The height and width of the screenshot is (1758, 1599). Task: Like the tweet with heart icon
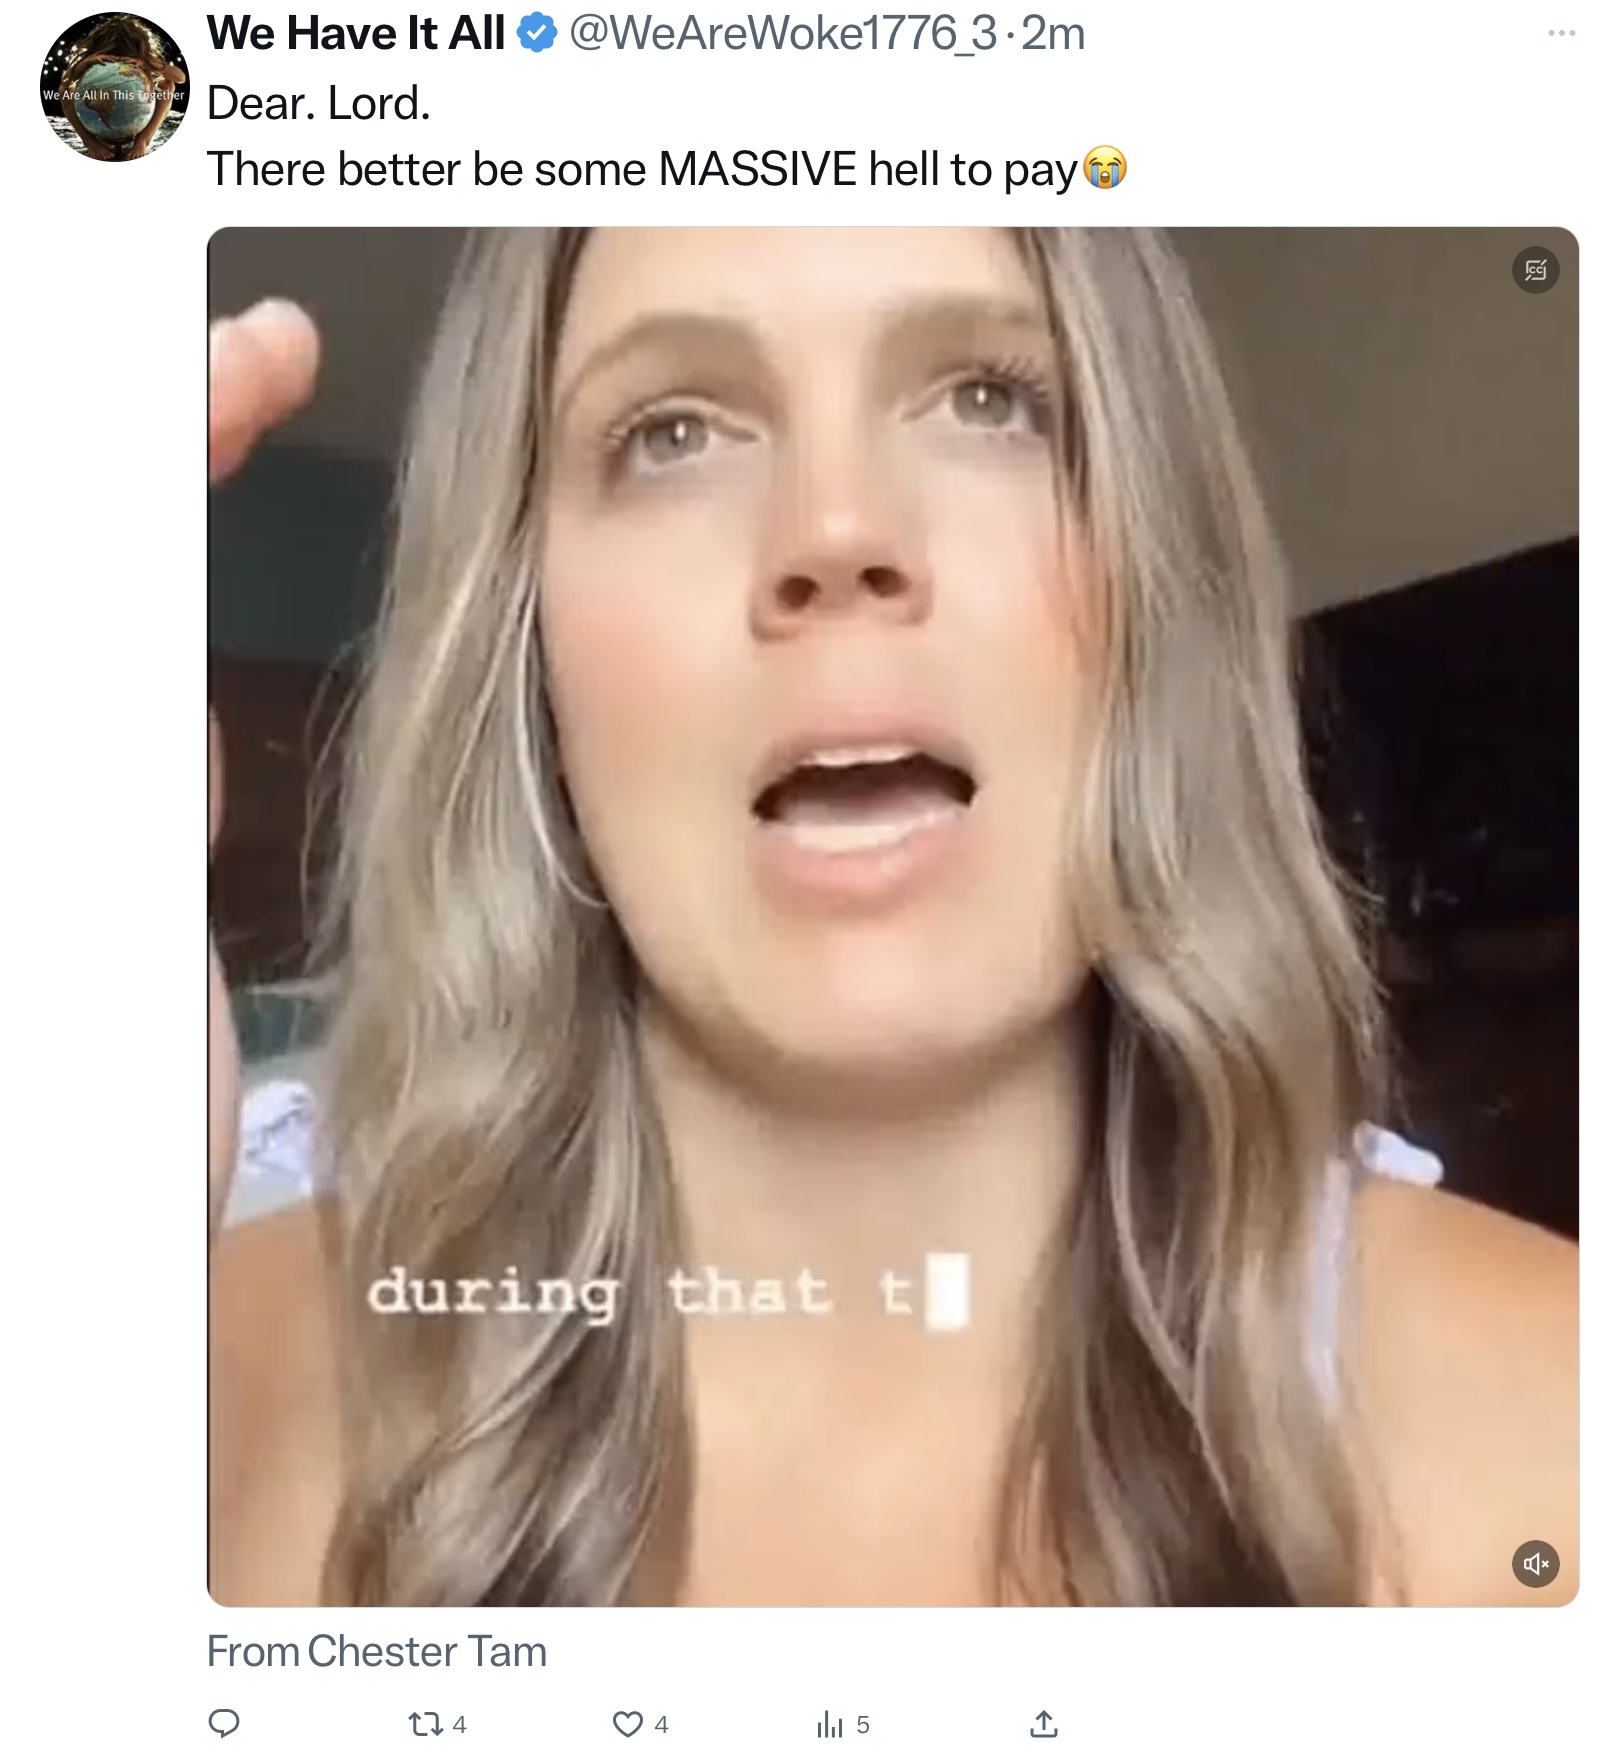tap(640, 1724)
